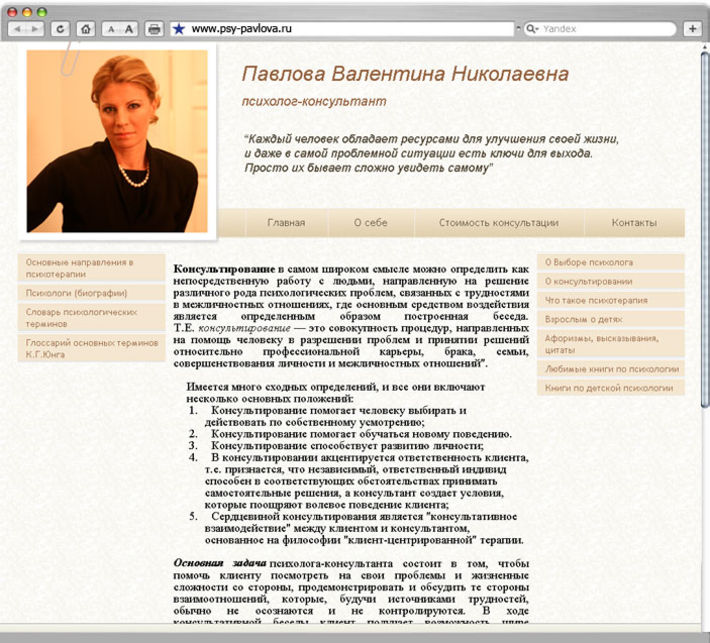Print the page using the printer icon
The height and width of the screenshot is (643, 710).
[154, 29]
